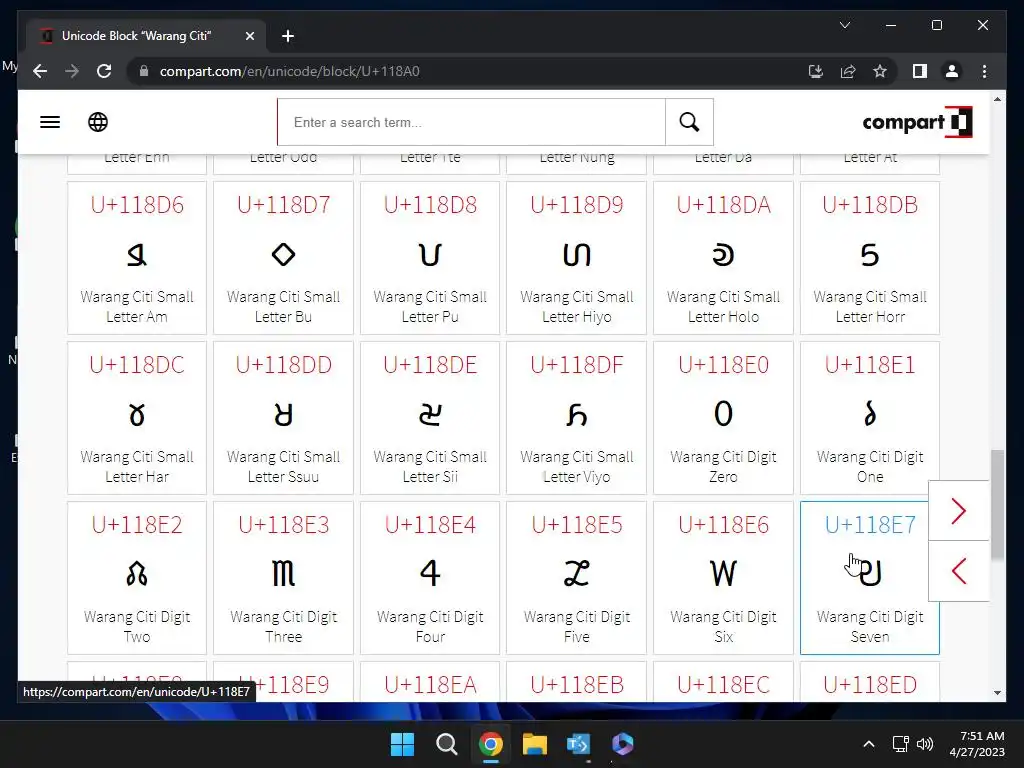The height and width of the screenshot is (768, 1024).
Task: Click the address bar URL
Action: pos(289,71)
